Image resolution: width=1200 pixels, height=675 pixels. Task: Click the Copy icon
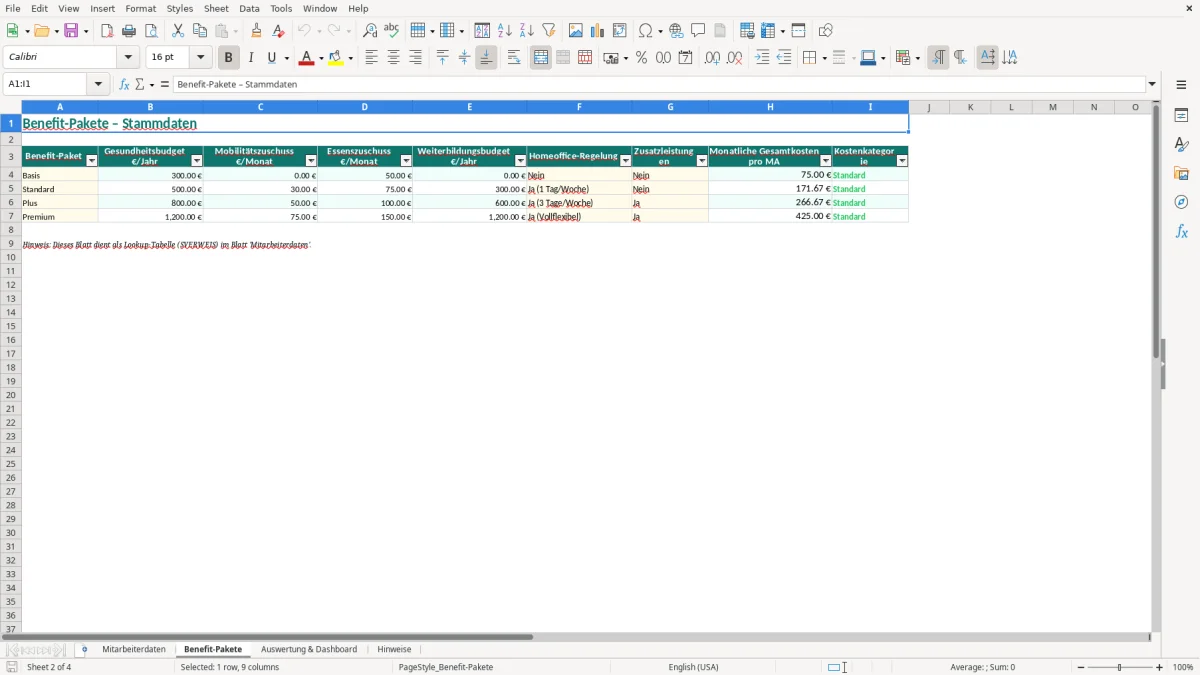coord(200,31)
